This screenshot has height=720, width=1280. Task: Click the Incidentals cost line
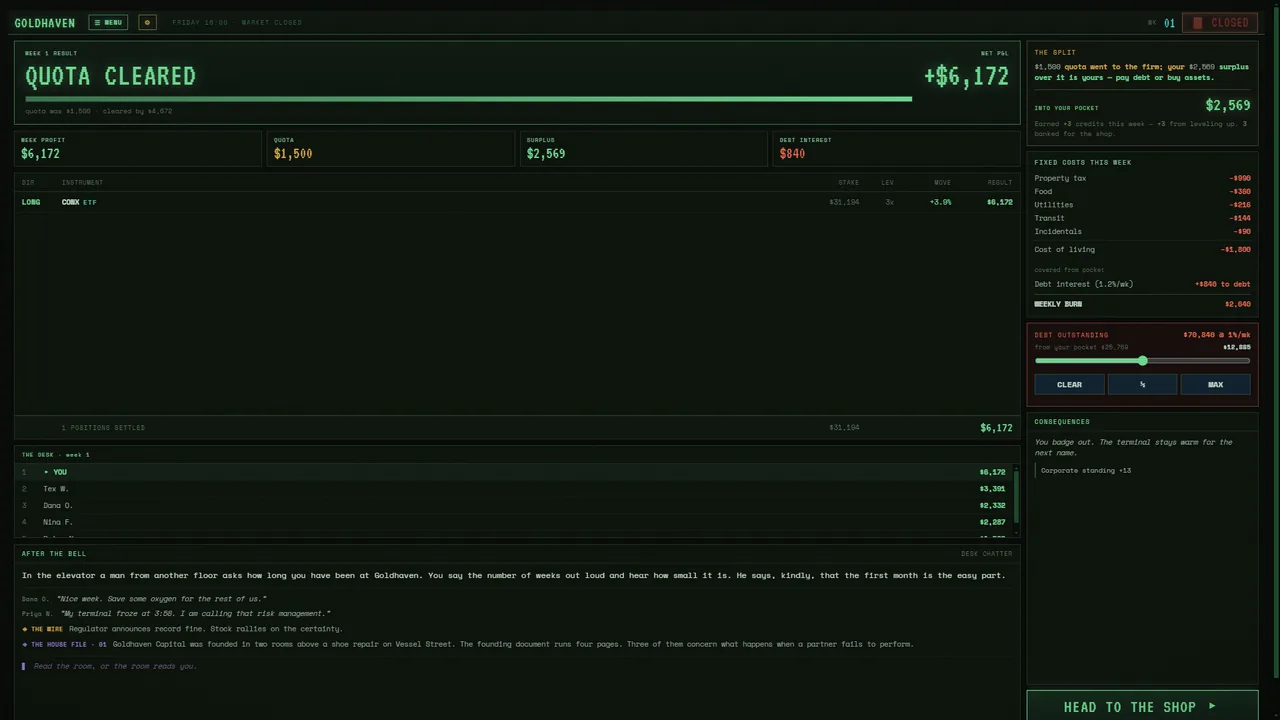1142,231
